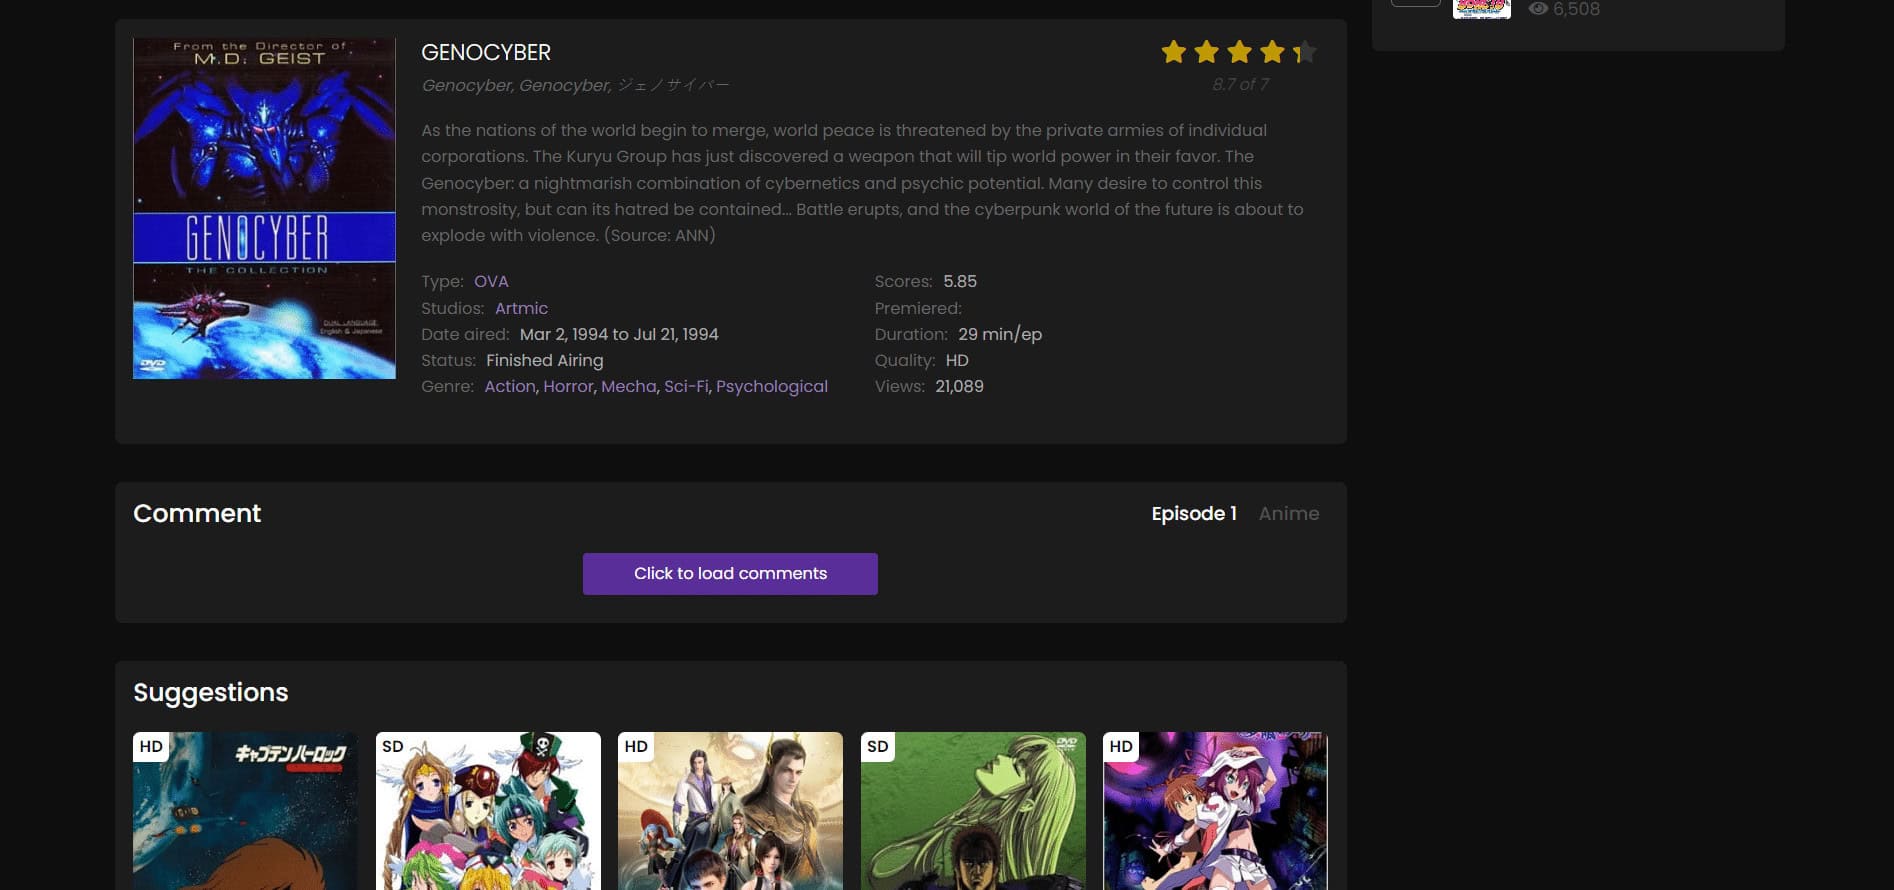The width and height of the screenshot is (1894, 890).
Task: Rate Genocyber with the third star
Action: (1240, 52)
